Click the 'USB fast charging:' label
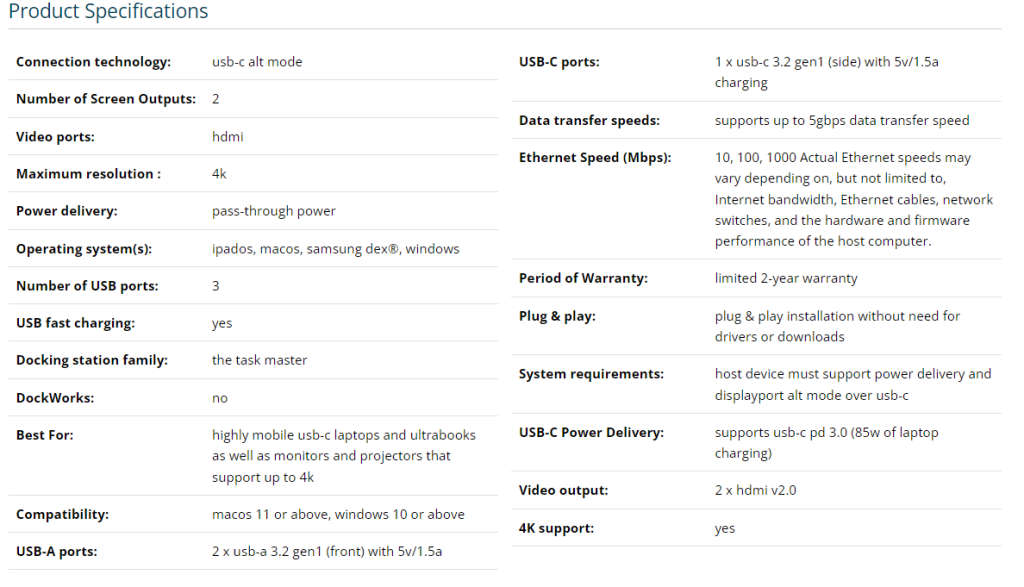1024x587 pixels. [75, 323]
